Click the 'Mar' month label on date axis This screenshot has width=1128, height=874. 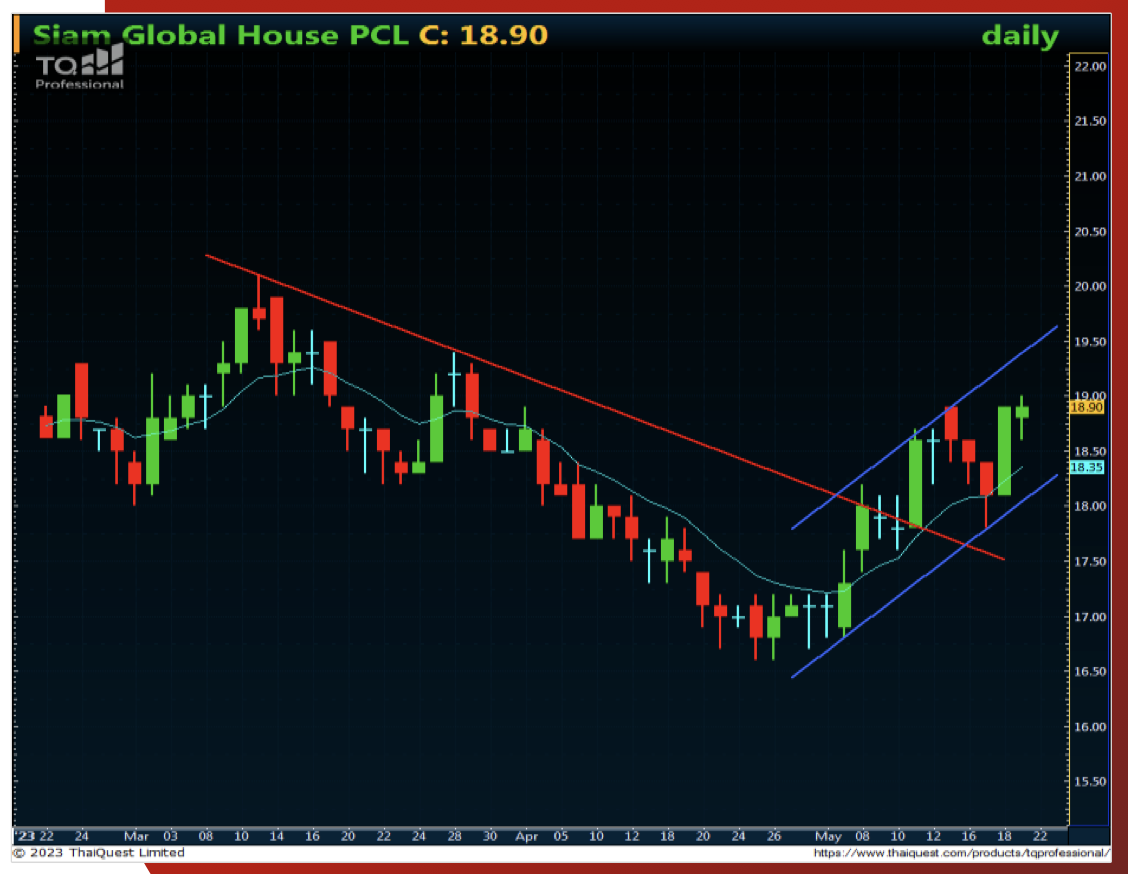click(x=136, y=836)
